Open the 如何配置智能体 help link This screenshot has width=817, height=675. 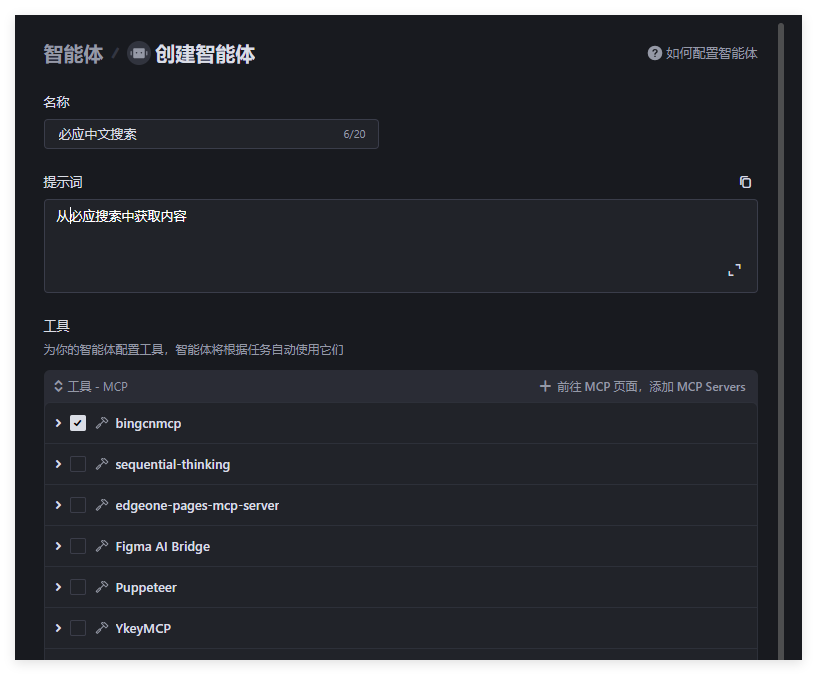click(711, 53)
